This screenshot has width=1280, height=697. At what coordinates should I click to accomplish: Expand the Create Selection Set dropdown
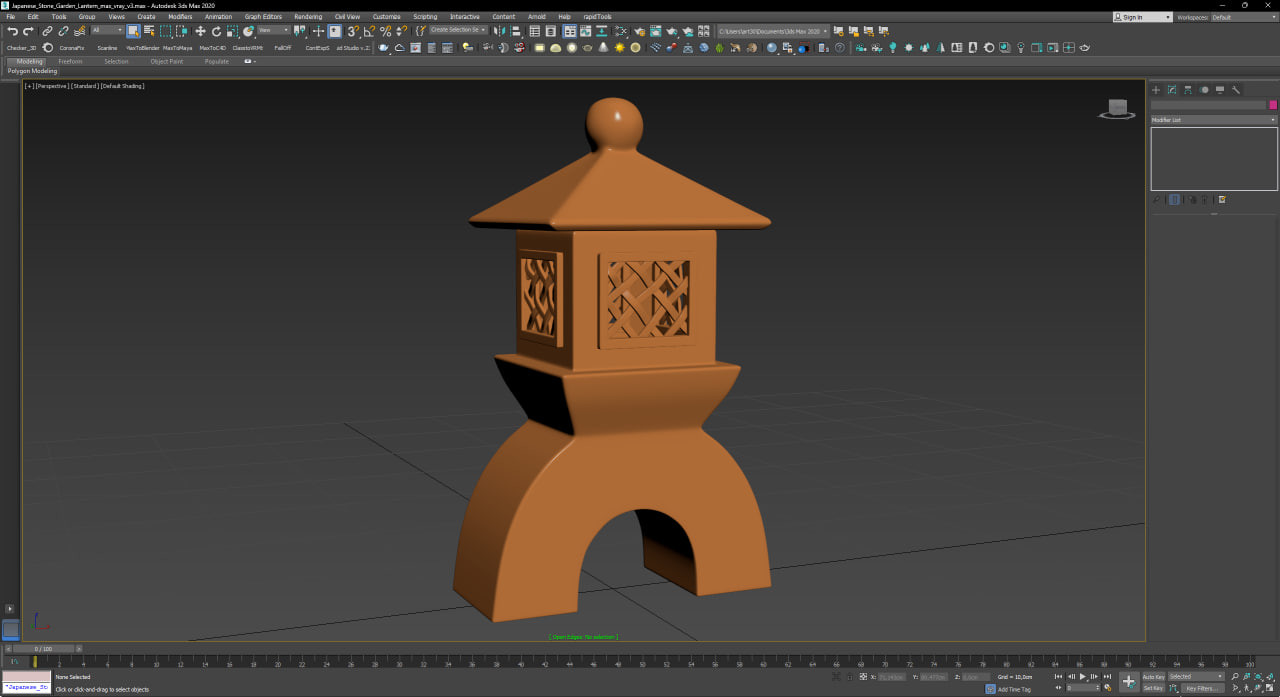click(458, 30)
